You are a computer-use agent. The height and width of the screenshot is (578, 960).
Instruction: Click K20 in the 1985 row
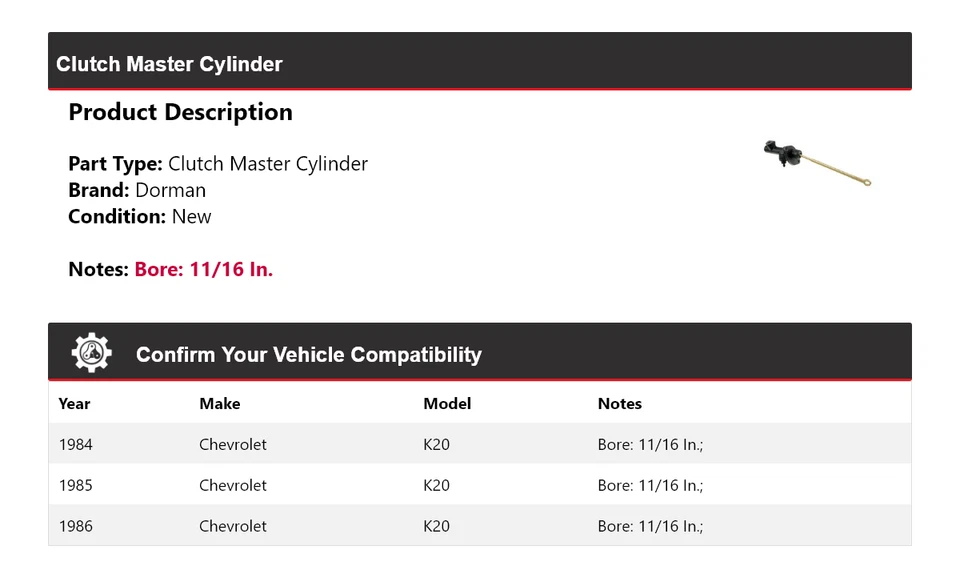click(x=436, y=485)
